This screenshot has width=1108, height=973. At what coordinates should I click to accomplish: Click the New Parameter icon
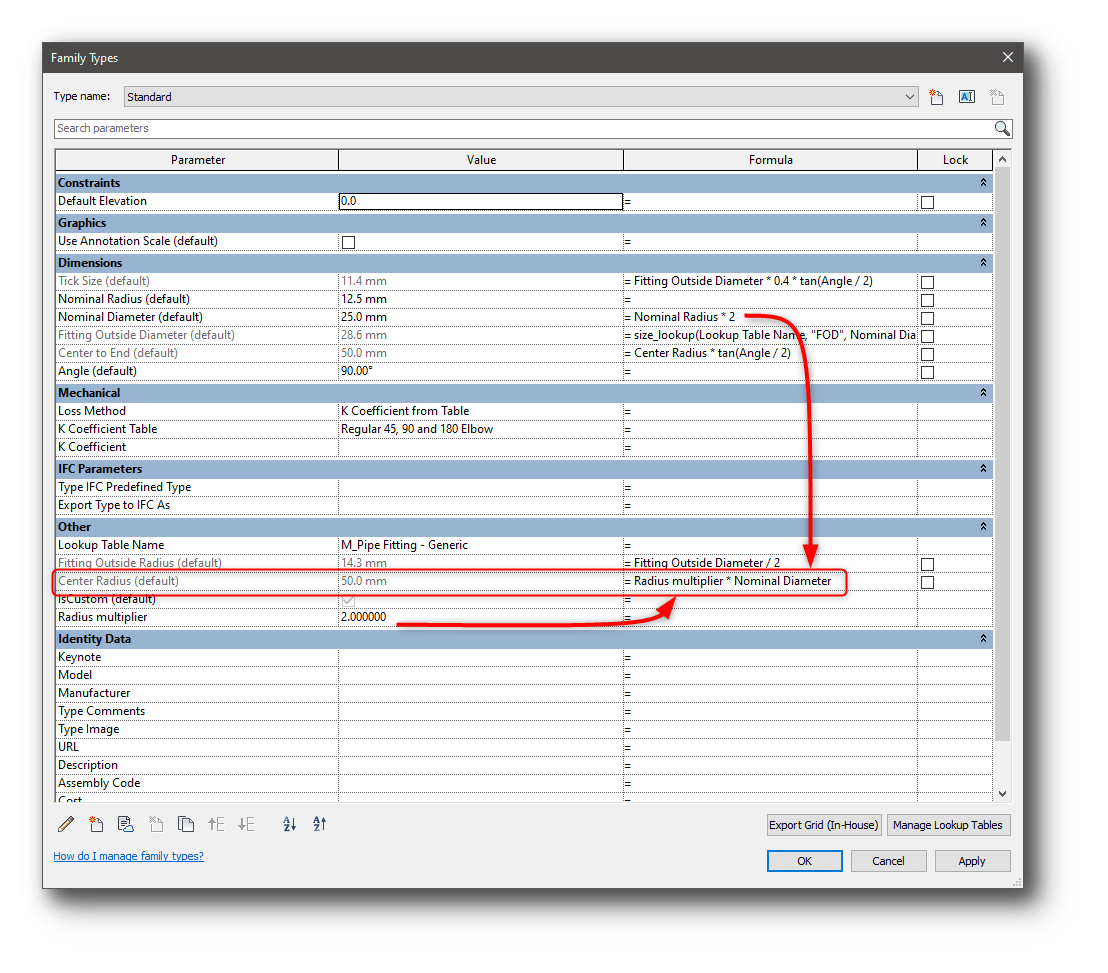[95, 824]
